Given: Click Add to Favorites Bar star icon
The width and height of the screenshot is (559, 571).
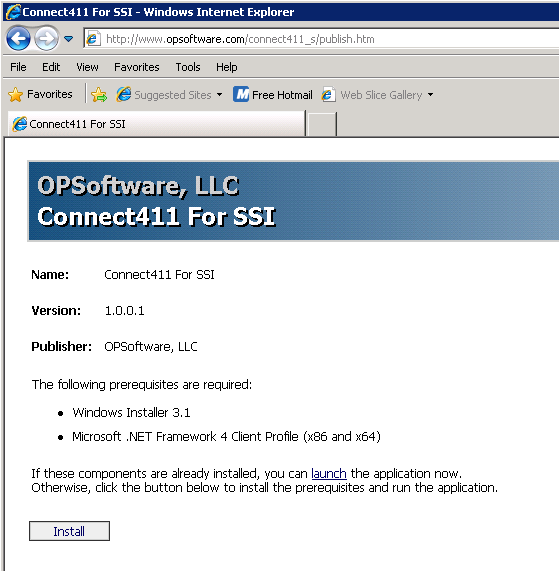Looking at the screenshot, I should [99, 95].
